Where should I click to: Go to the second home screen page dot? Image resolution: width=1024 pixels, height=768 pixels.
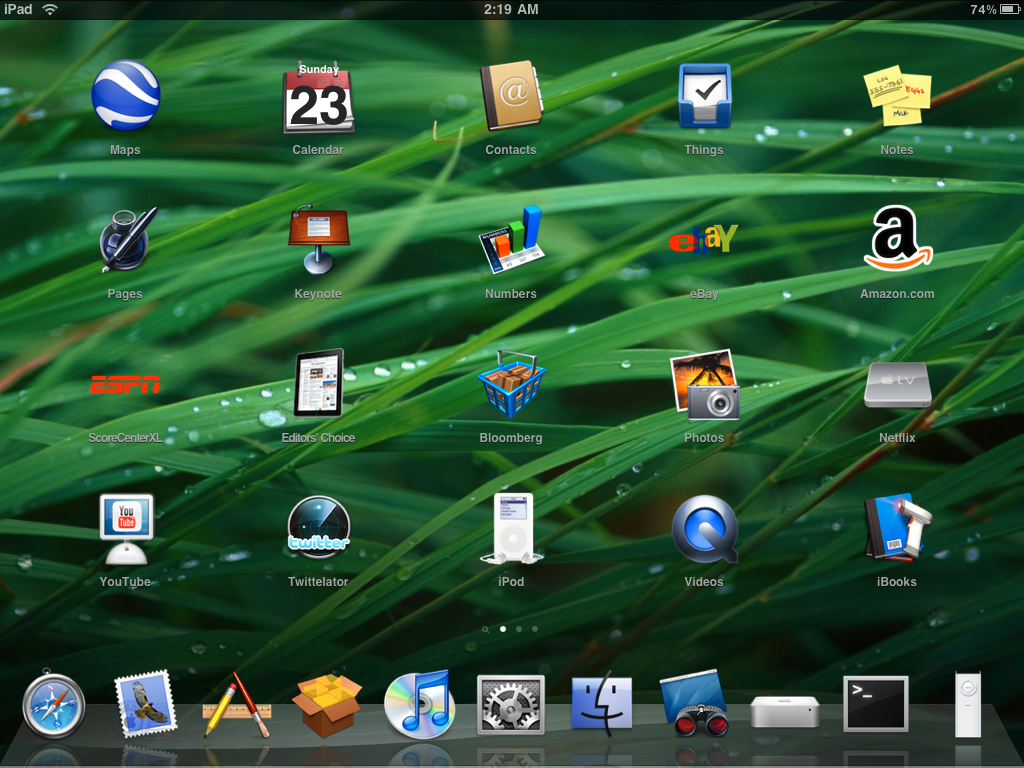click(x=519, y=629)
